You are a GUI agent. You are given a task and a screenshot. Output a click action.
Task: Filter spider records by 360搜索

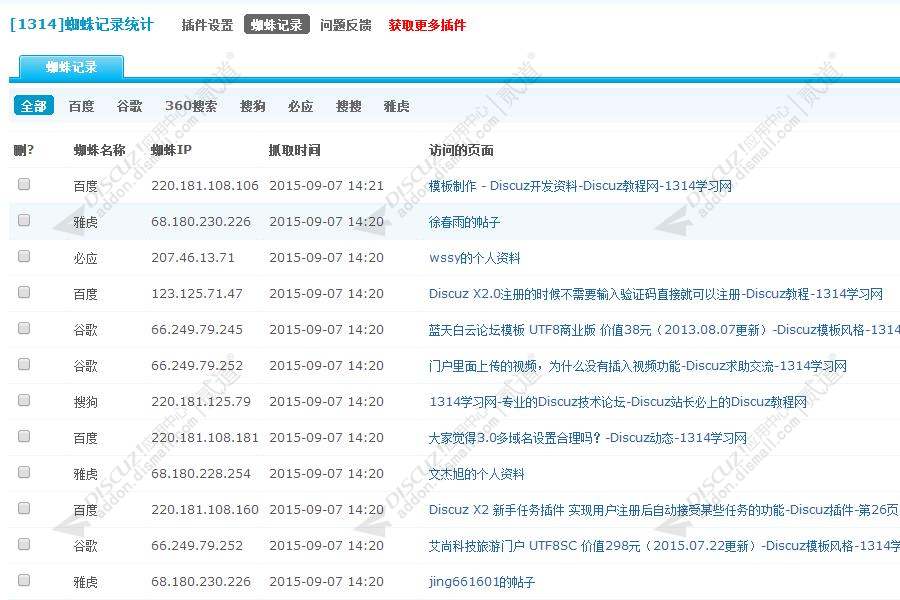(x=191, y=106)
